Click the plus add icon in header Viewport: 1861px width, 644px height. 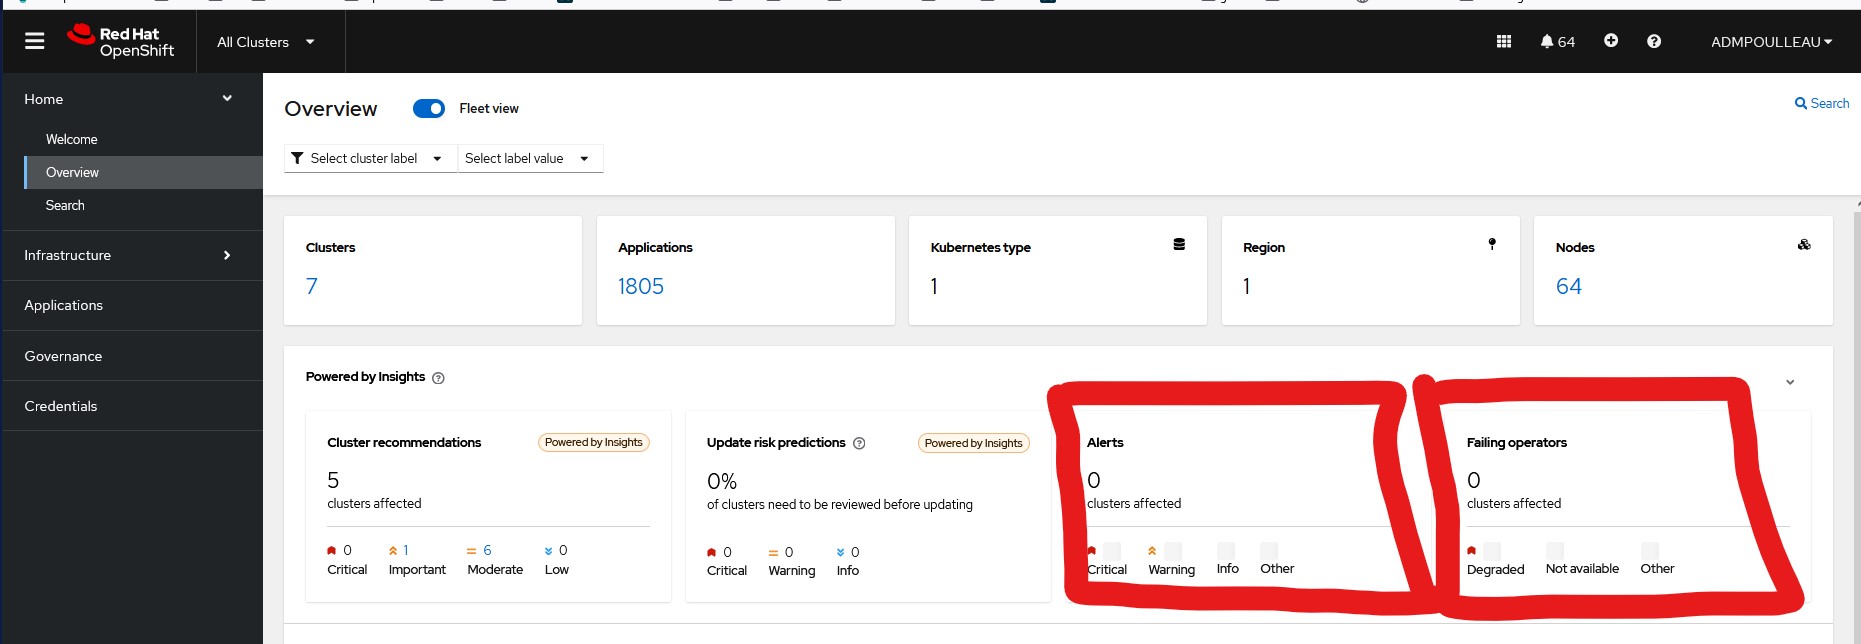pyautogui.click(x=1611, y=40)
